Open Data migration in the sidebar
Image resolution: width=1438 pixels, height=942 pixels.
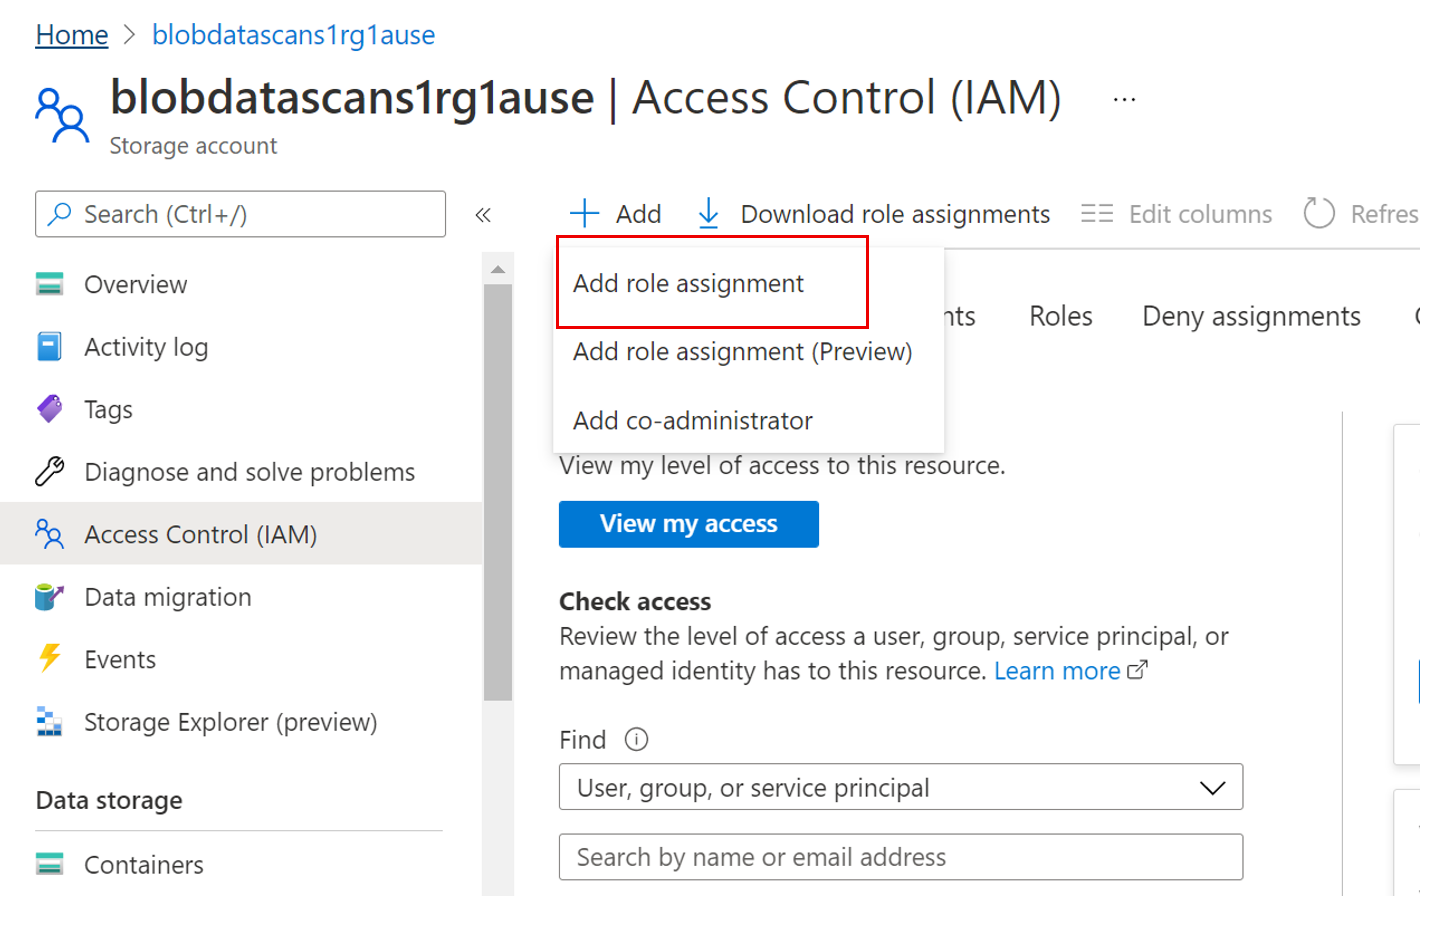(x=167, y=597)
